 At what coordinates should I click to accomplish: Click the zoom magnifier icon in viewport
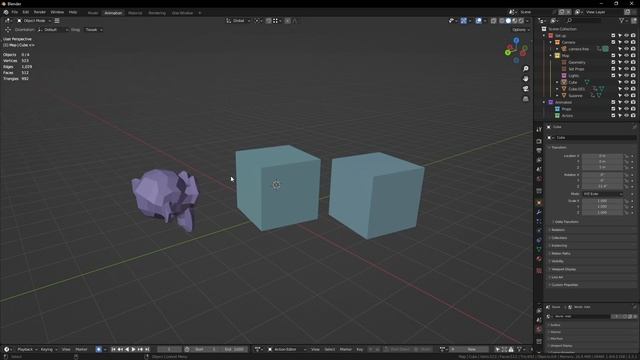point(526,69)
